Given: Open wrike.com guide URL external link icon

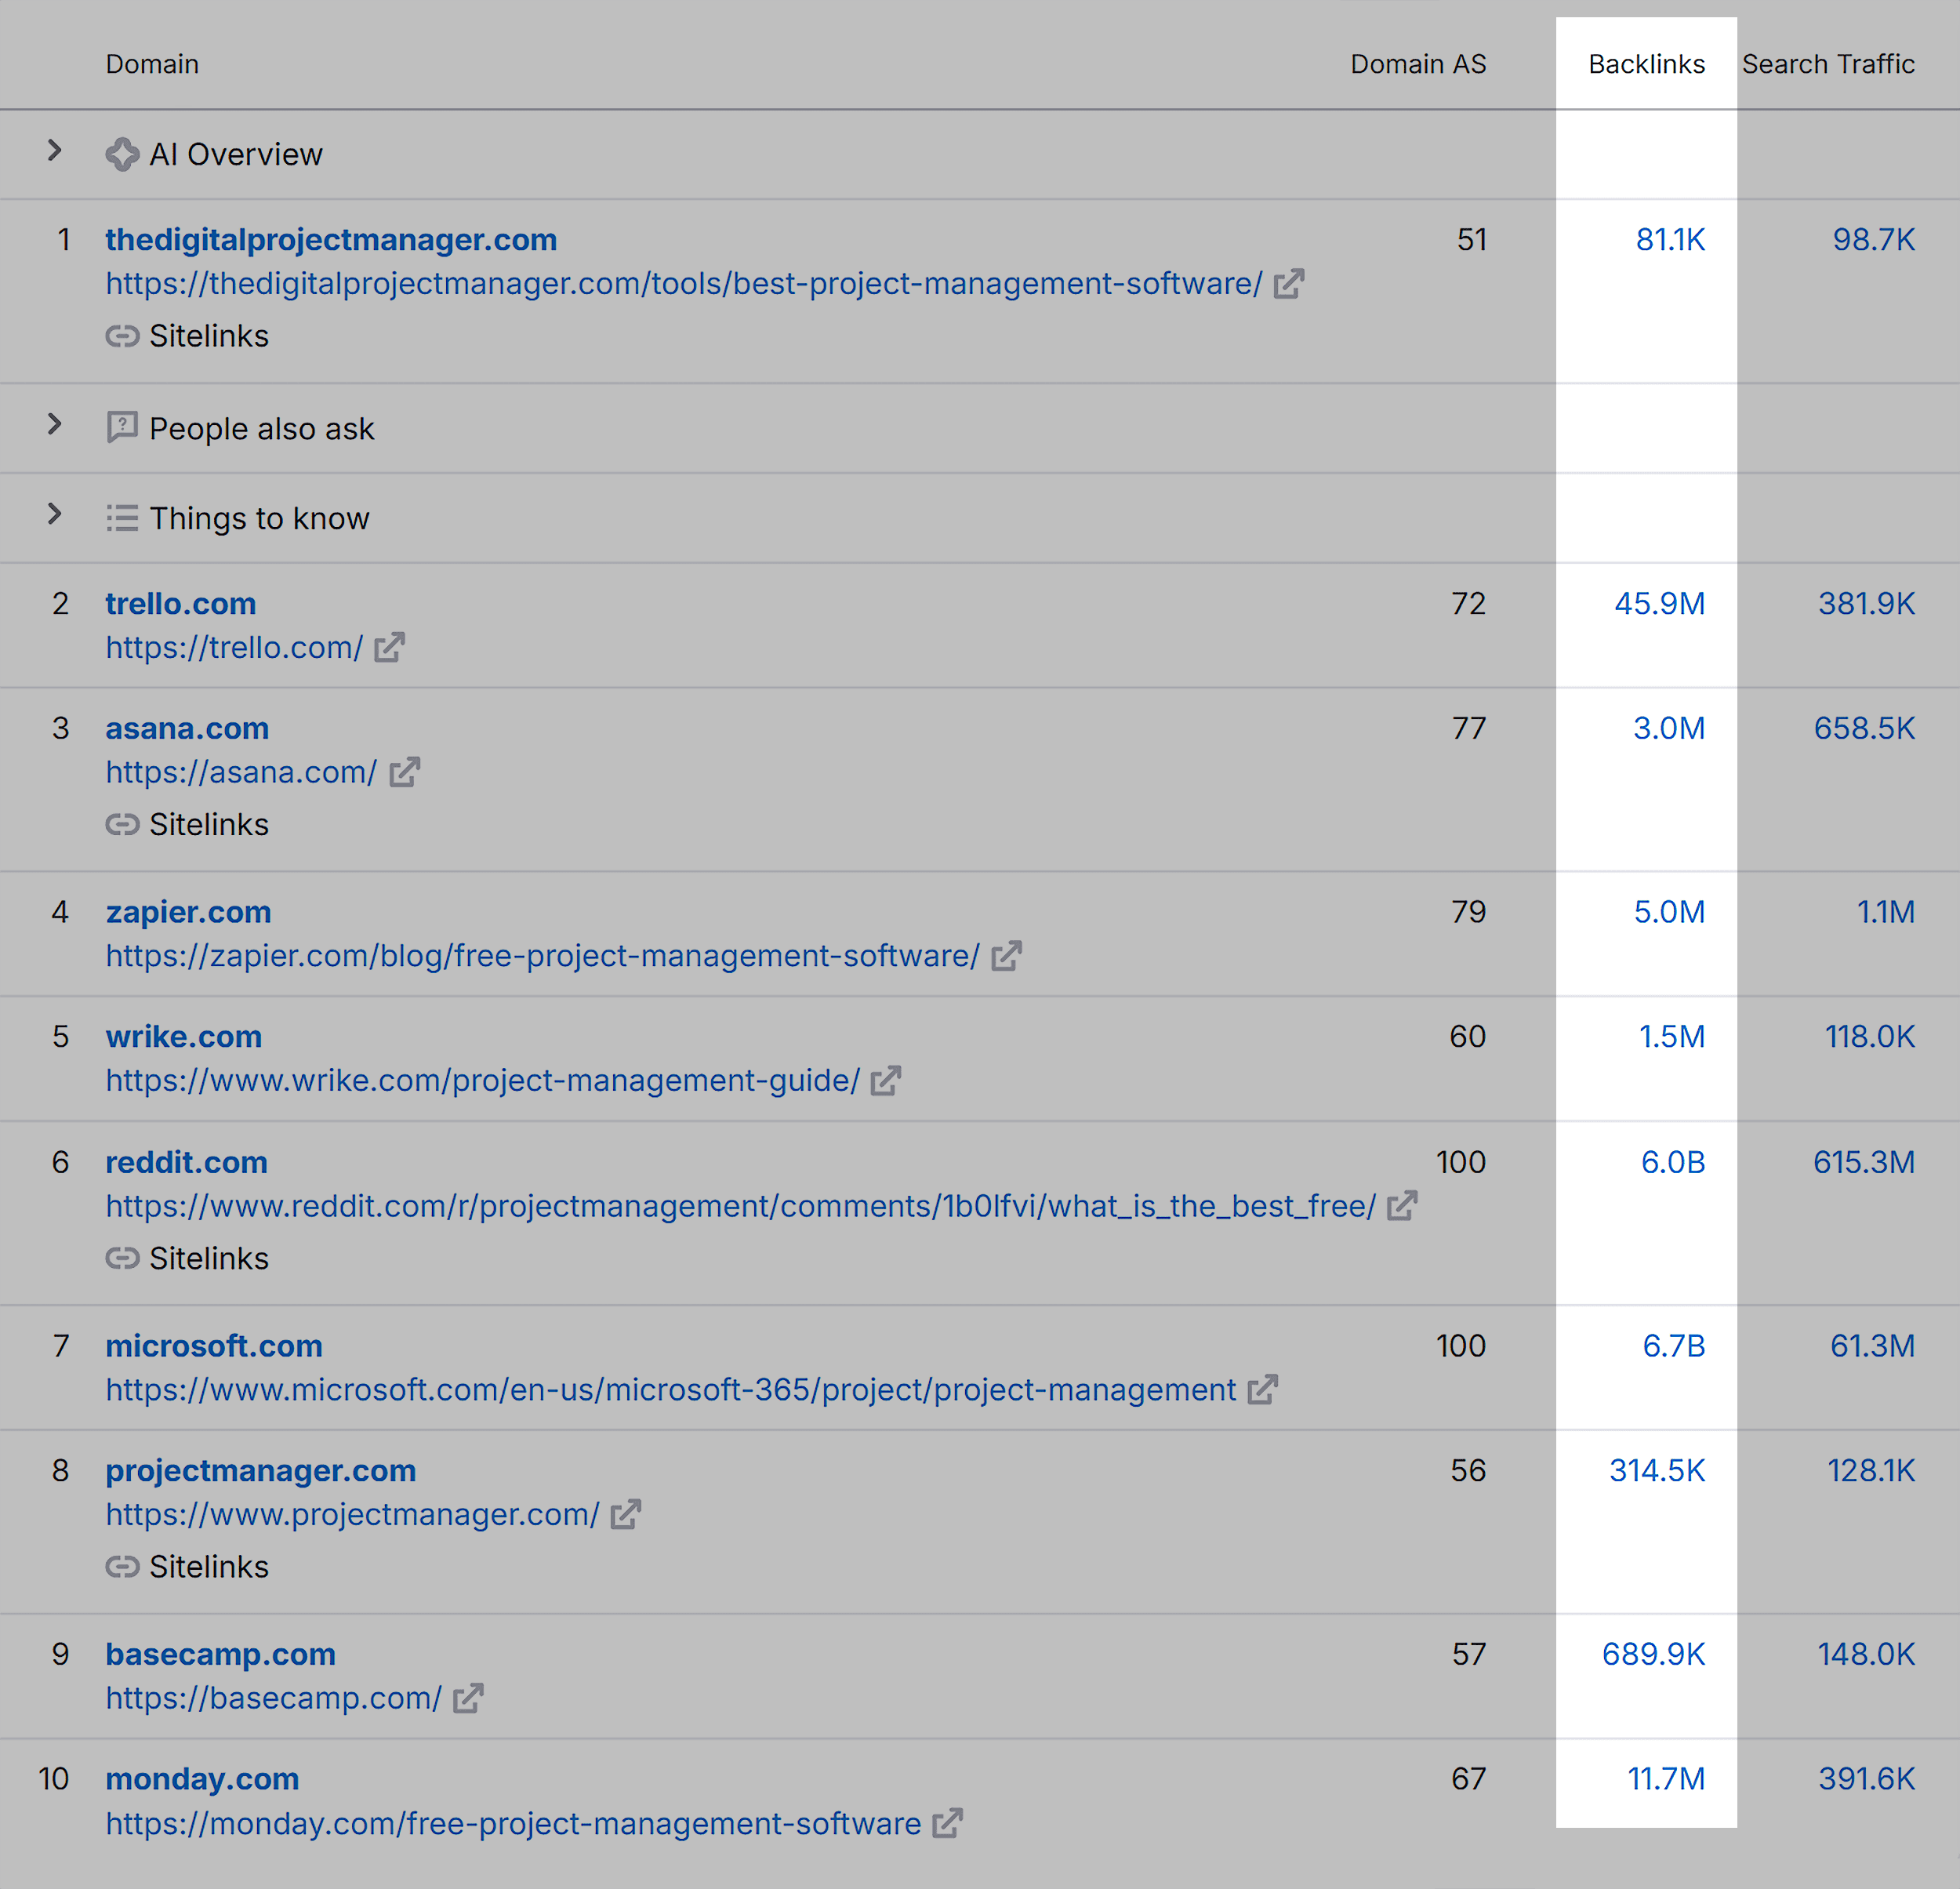Looking at the screenshot, I should tap(886, 1081).
